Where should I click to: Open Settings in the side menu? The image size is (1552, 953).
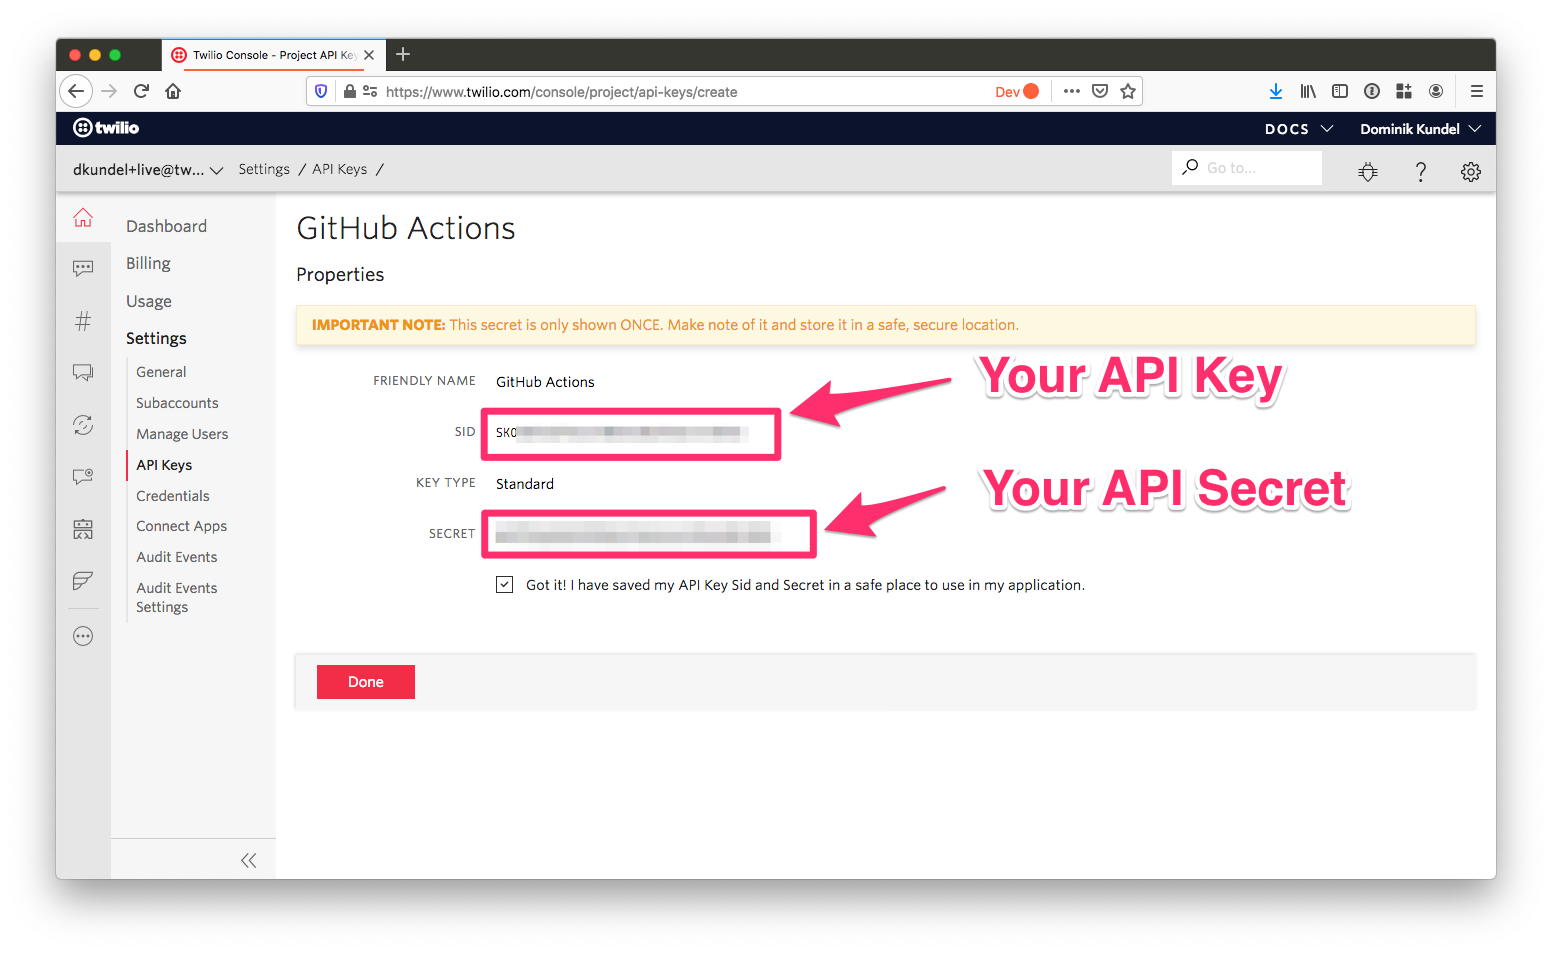156,339
